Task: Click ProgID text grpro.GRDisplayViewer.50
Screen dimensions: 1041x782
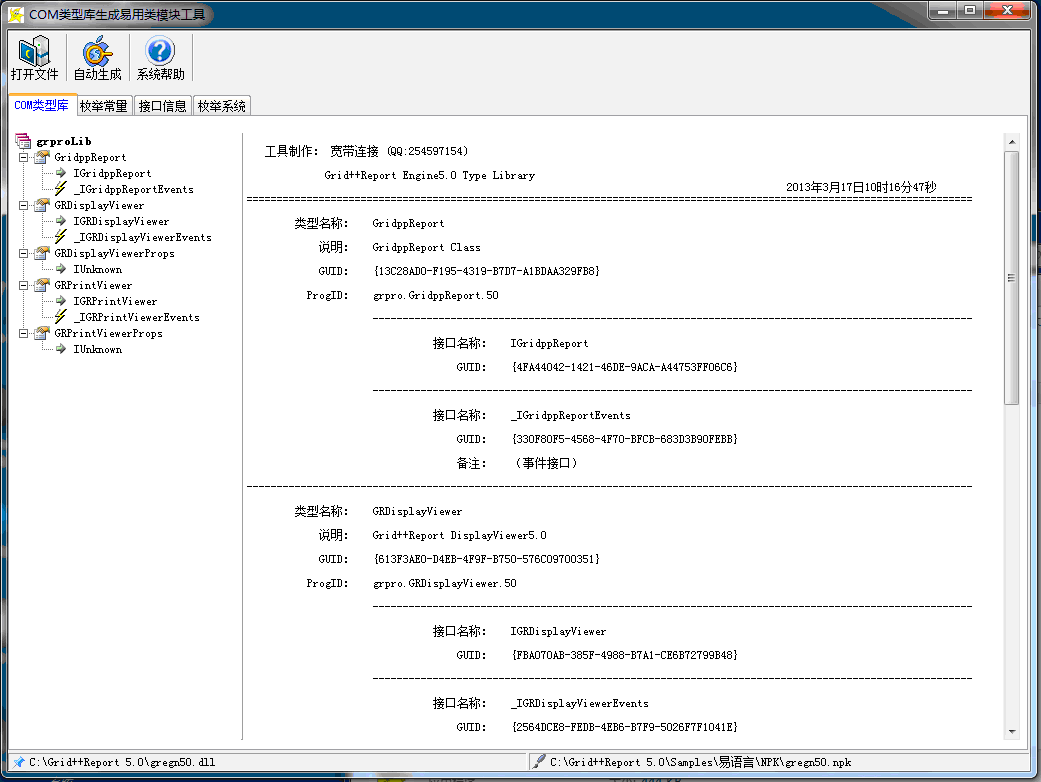Action: click(x=445, y=584)
